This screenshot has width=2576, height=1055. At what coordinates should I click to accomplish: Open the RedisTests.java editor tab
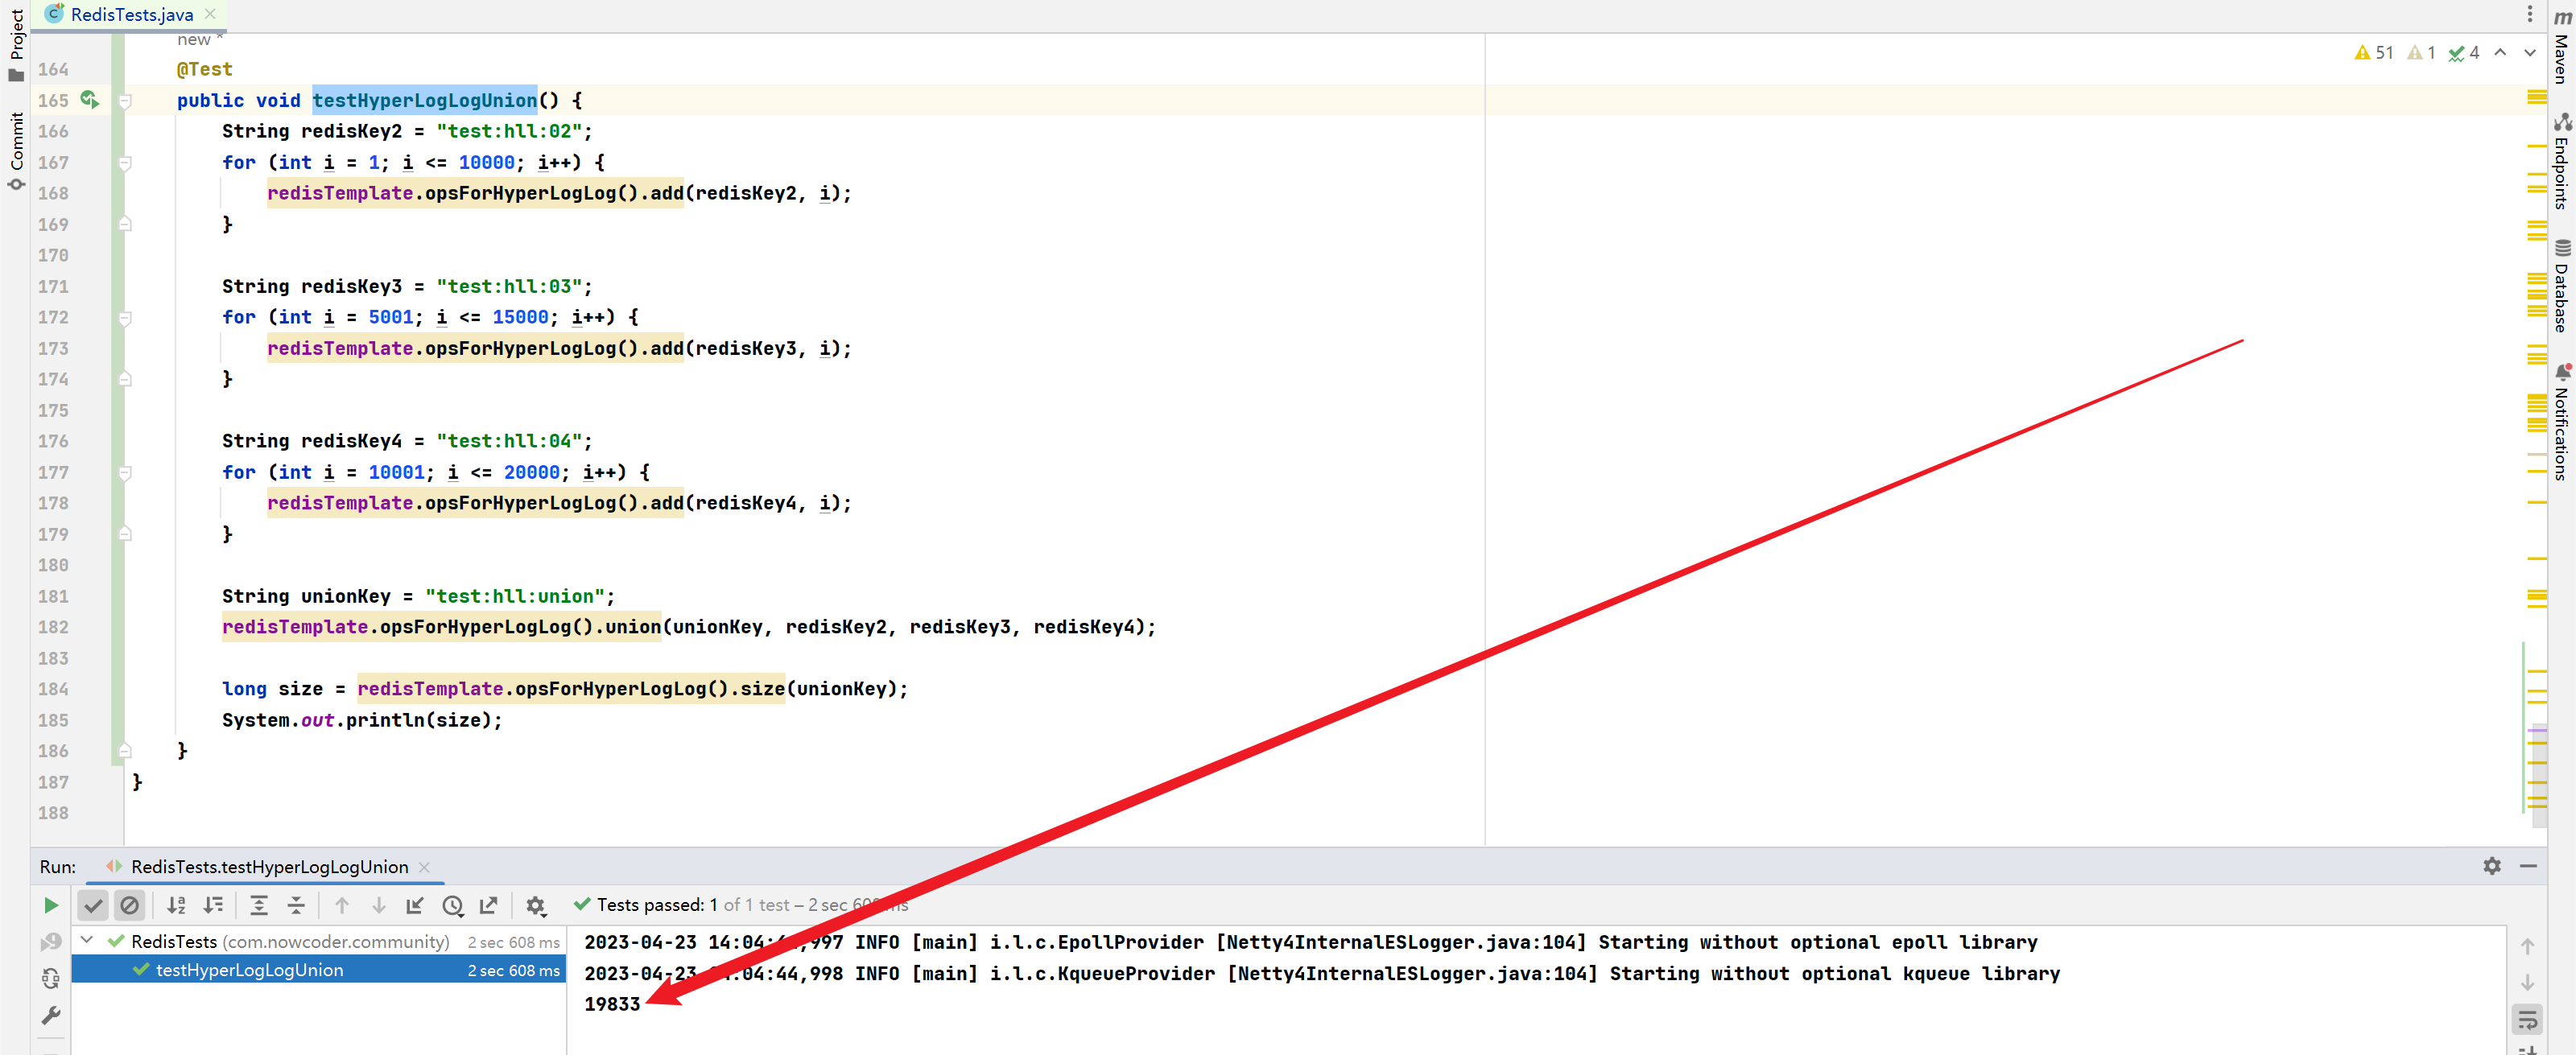pos(132,14)
